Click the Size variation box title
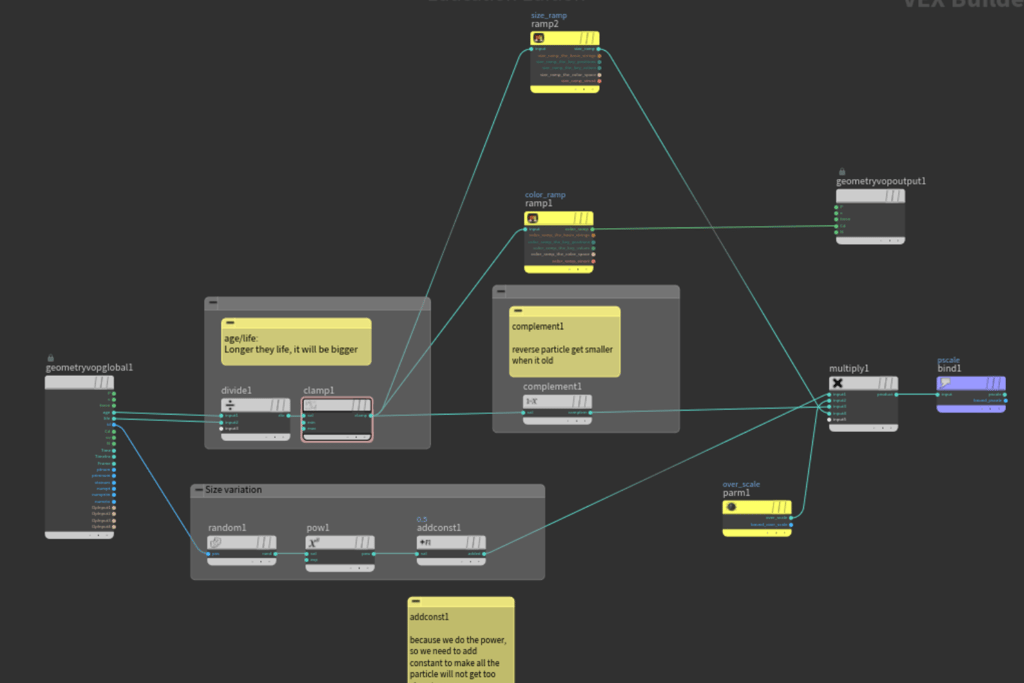Viewport: 1024px width, 683px height. pos(233,490)
